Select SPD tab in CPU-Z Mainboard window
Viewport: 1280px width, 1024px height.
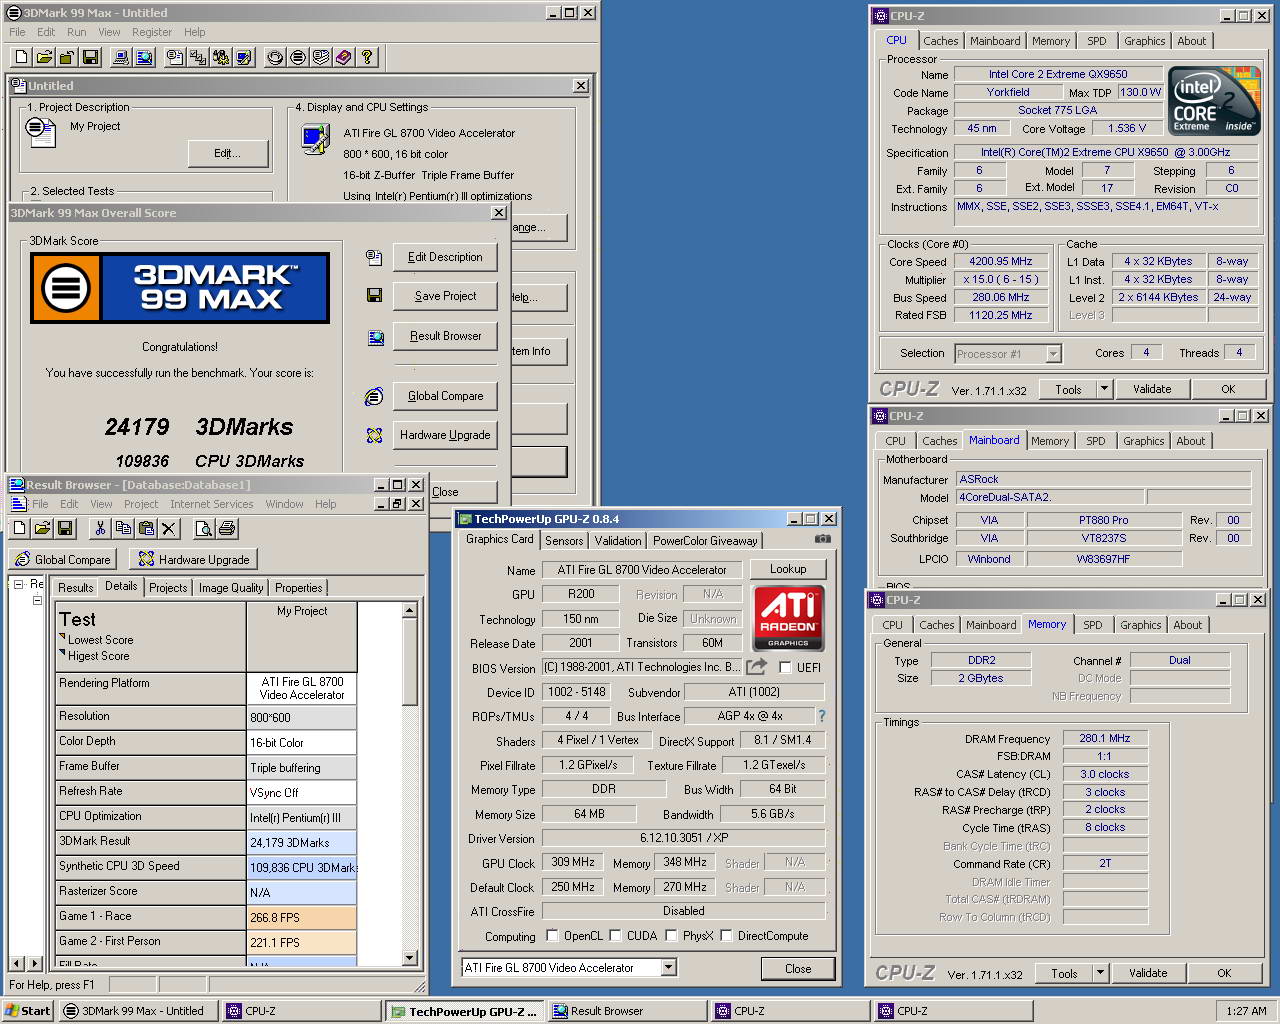click(x=1096, y=441)
